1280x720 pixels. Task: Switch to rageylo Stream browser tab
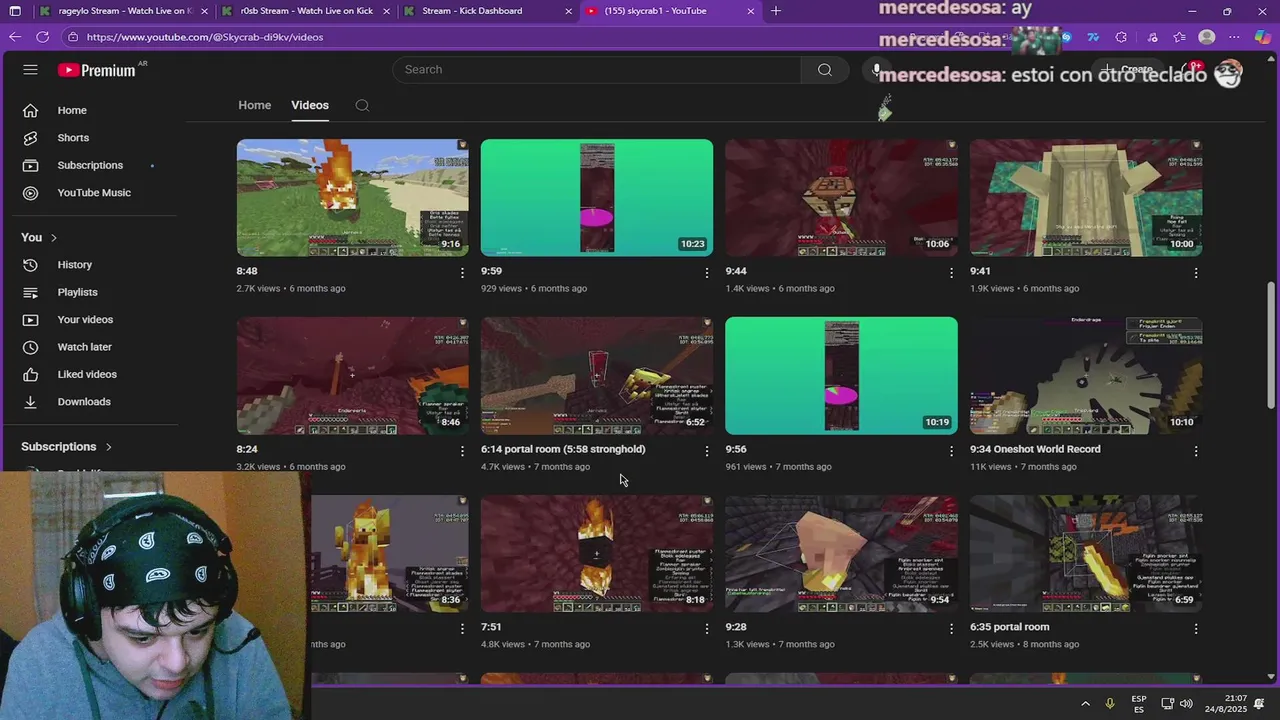[125, 11]
